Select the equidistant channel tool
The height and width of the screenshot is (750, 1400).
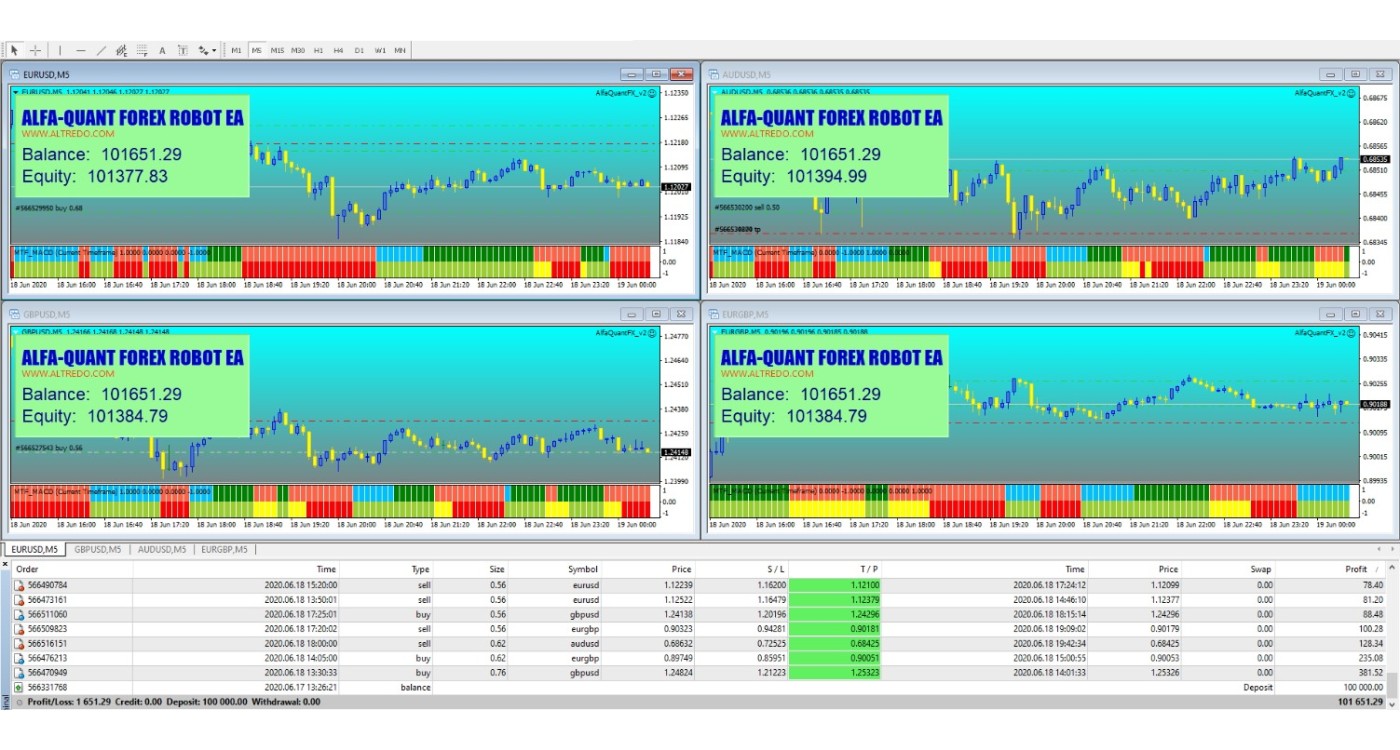tap(121, 50)
